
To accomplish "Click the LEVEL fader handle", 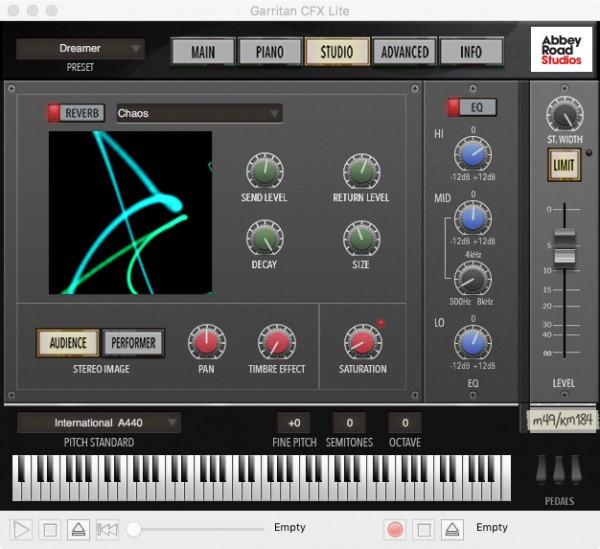I will tap(565, 247).
